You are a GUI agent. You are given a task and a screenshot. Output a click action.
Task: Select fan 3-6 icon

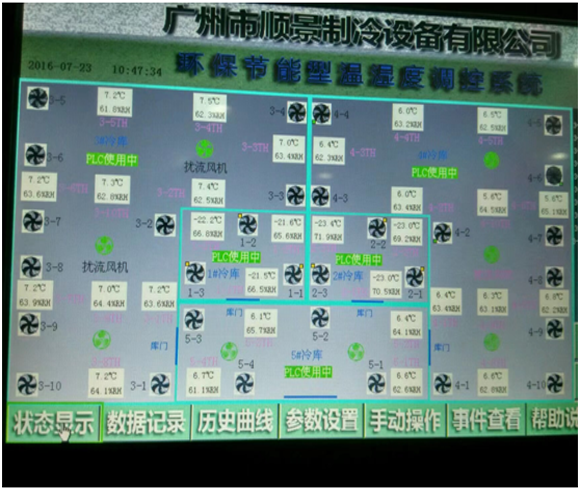point(36,155)
